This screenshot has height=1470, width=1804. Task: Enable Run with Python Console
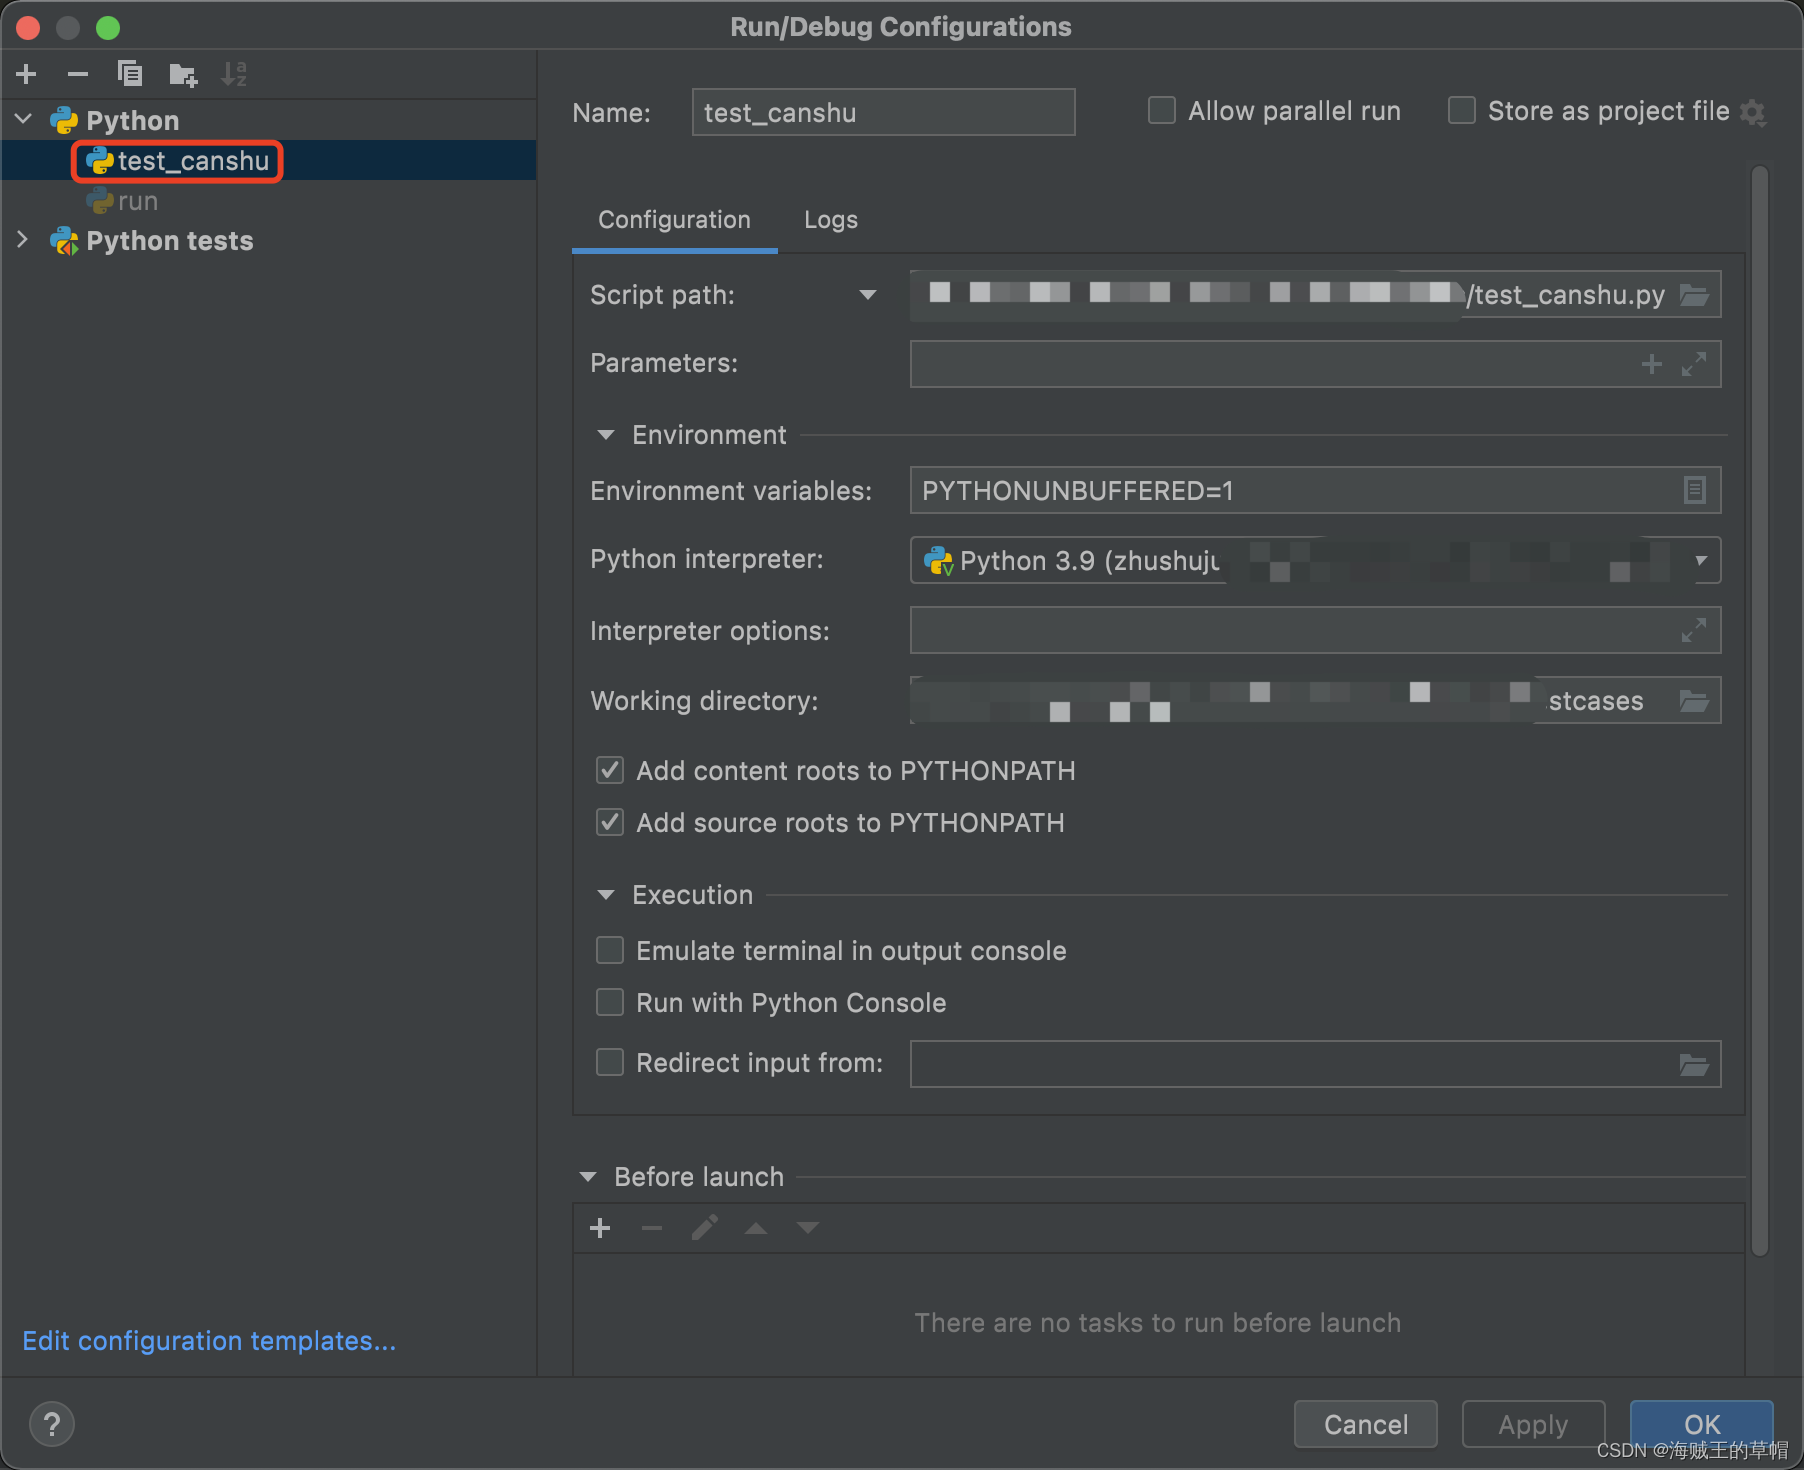tap(610, 1002)
